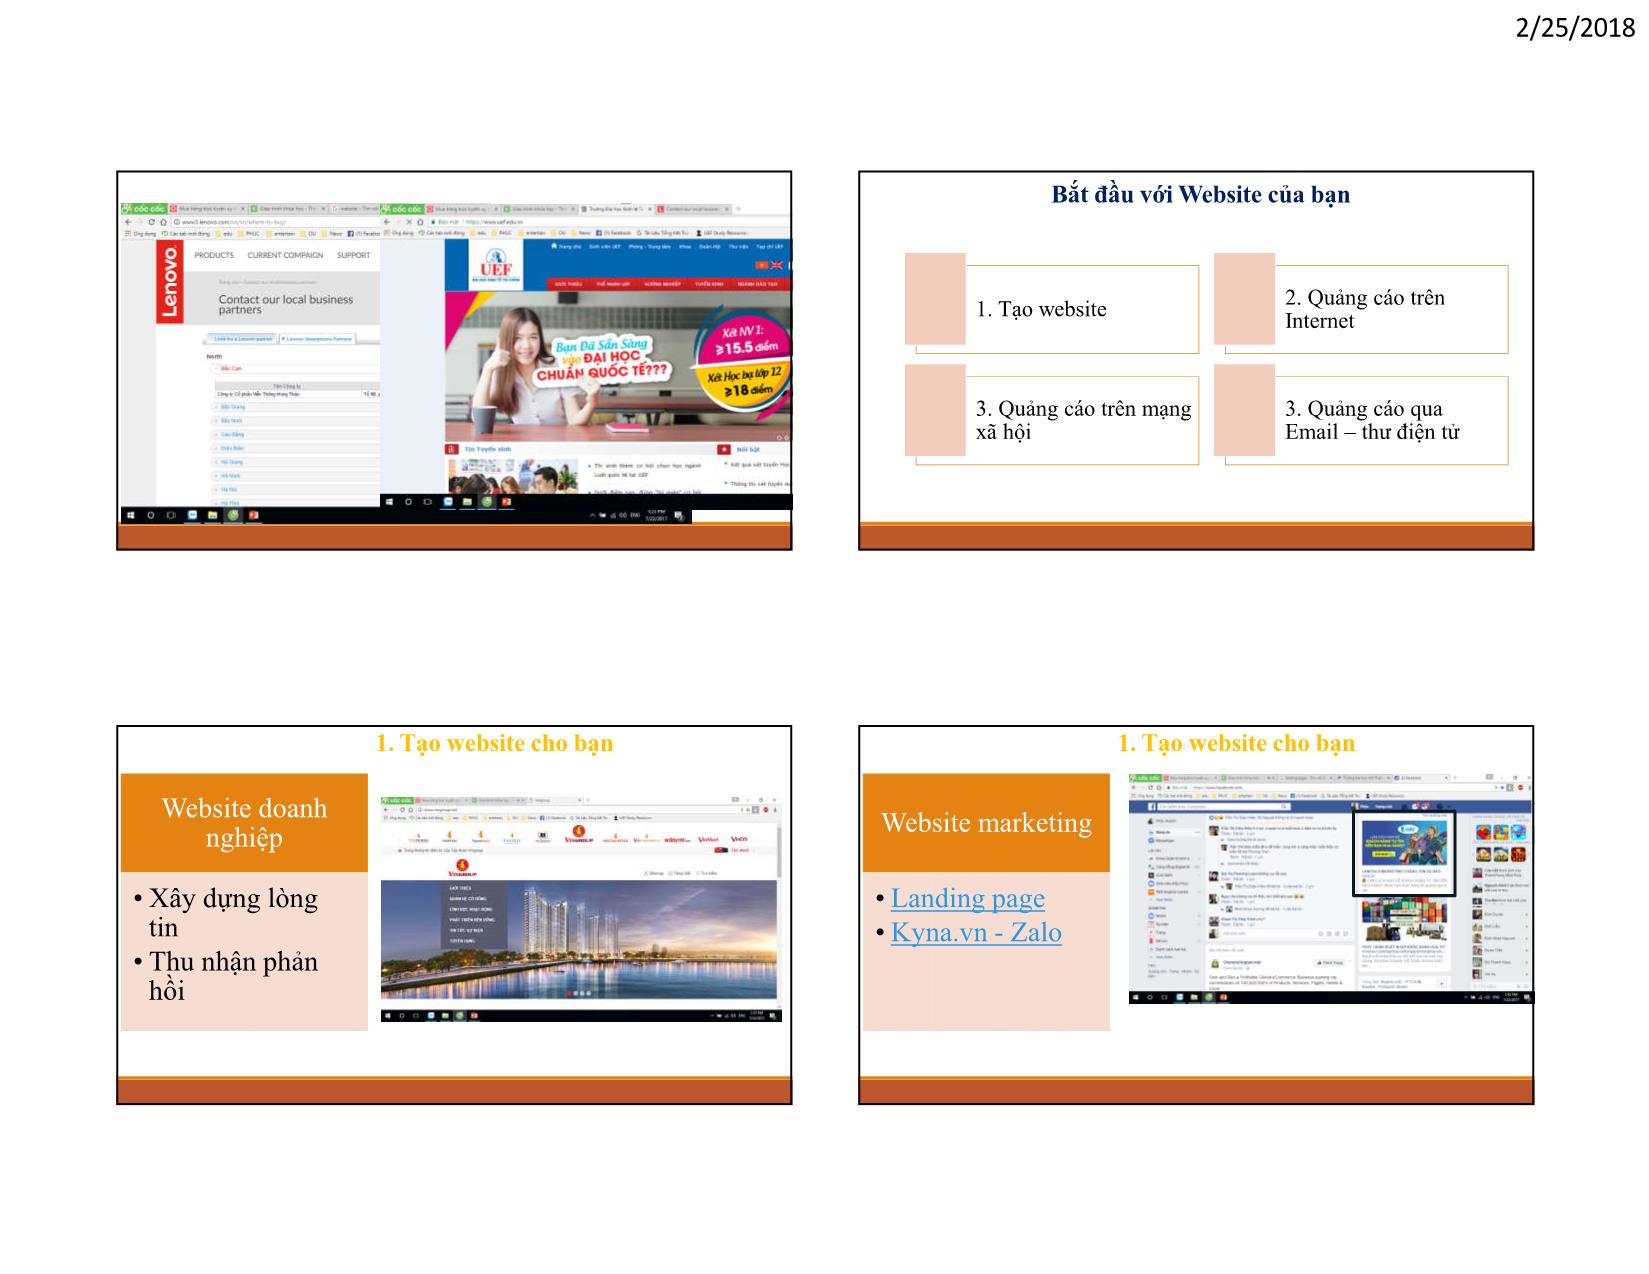
Task: Click 'Contact our local business partners' heading
Action: pos(286,304)
